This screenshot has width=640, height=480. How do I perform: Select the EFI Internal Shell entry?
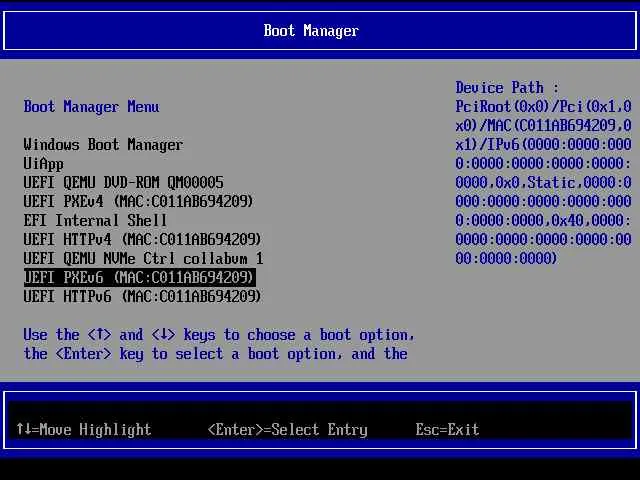tap(95, 220)
